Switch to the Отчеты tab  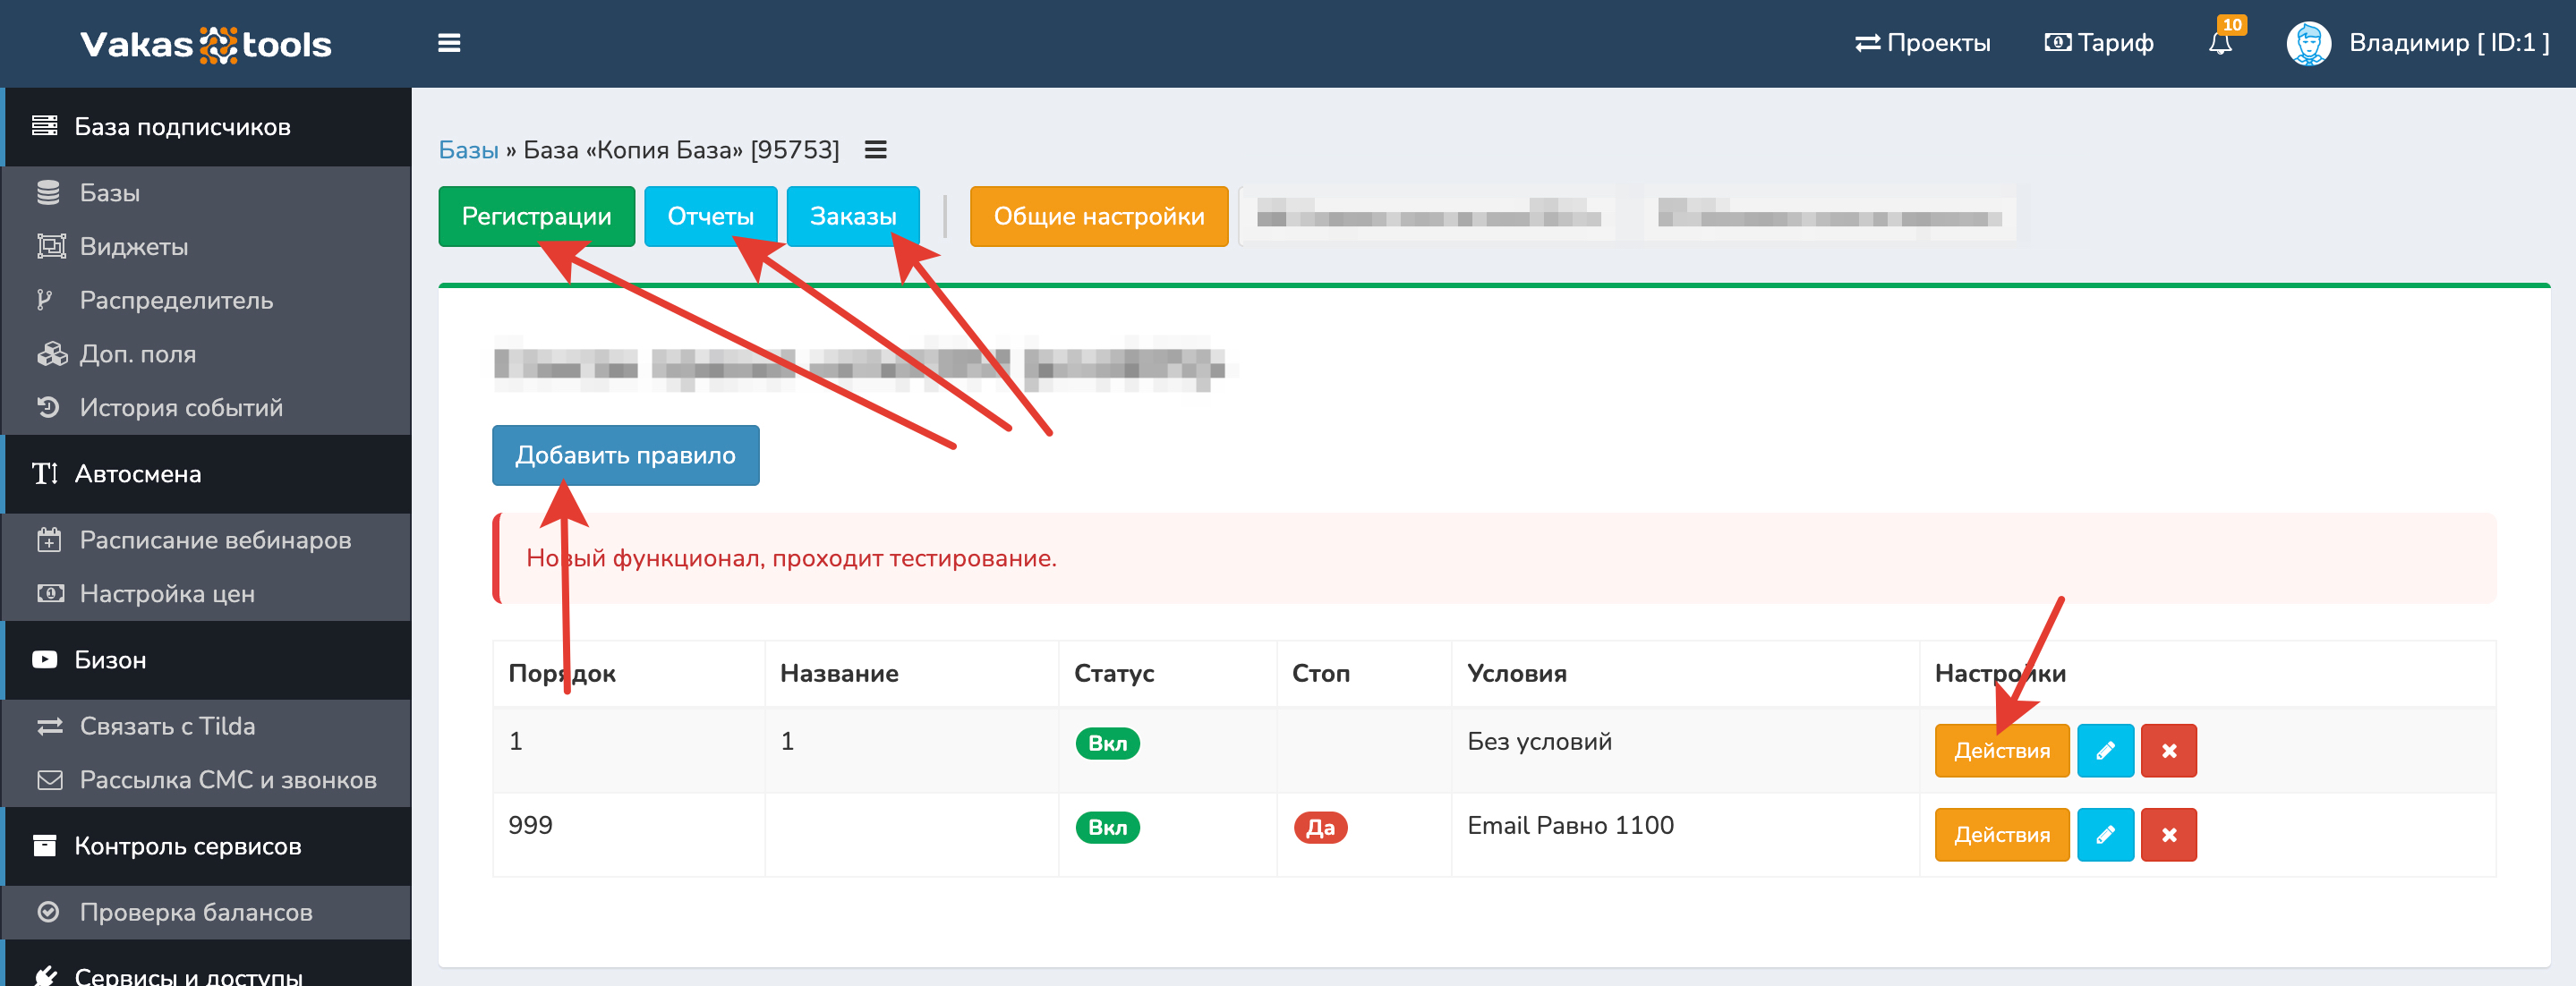coord(710,216)
